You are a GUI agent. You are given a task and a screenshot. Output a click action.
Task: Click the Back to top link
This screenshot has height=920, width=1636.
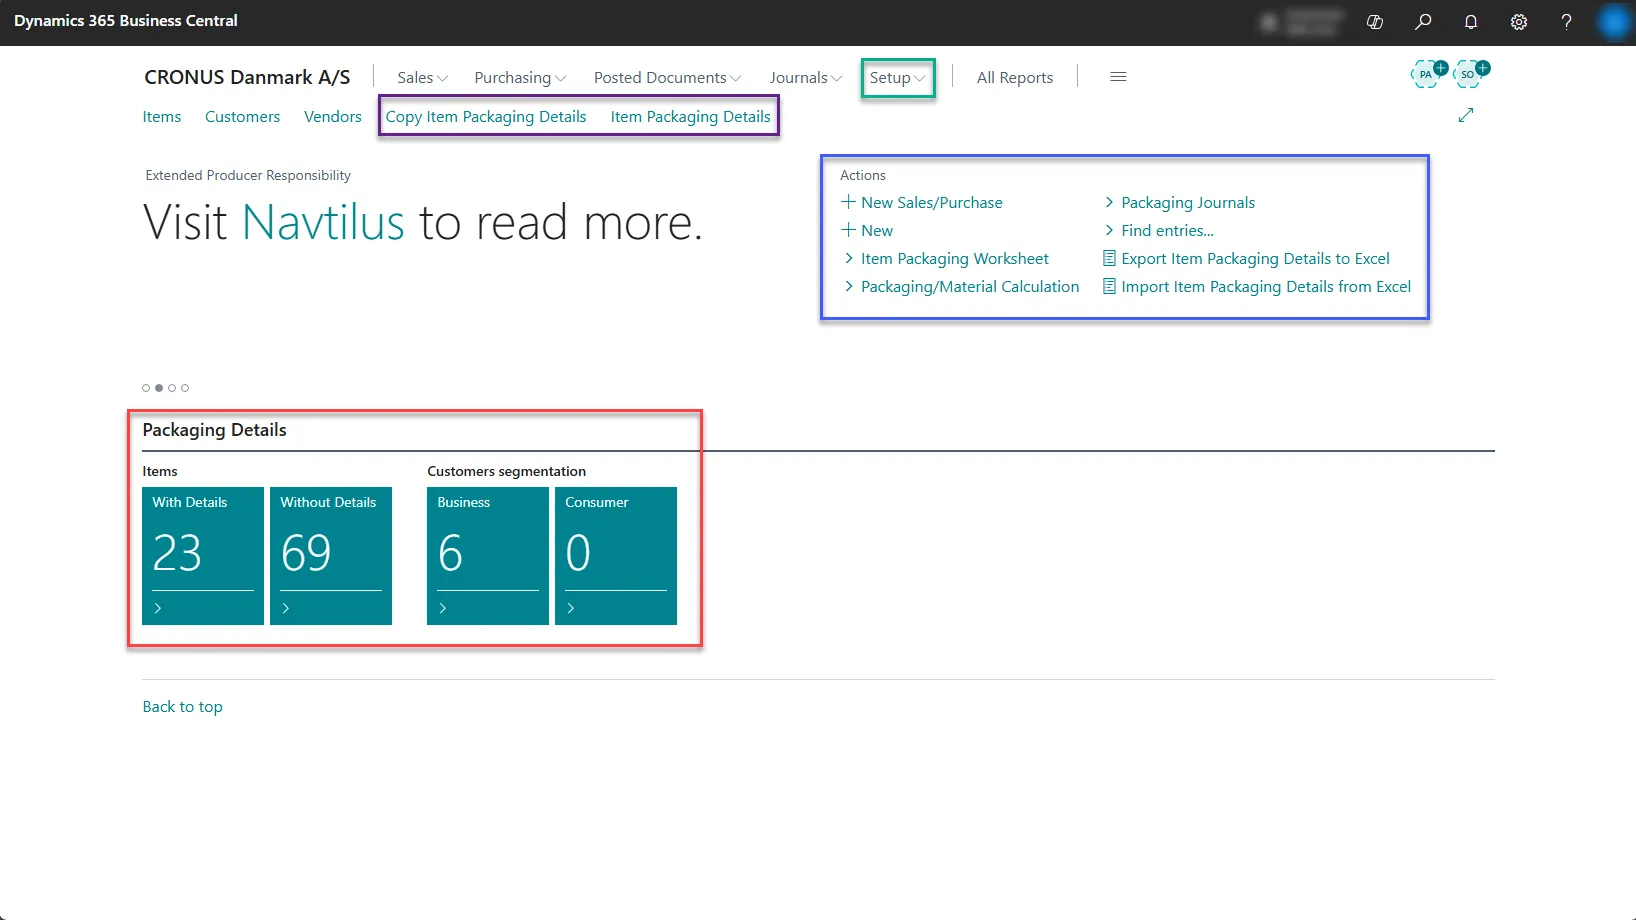[x=183, y=706]
